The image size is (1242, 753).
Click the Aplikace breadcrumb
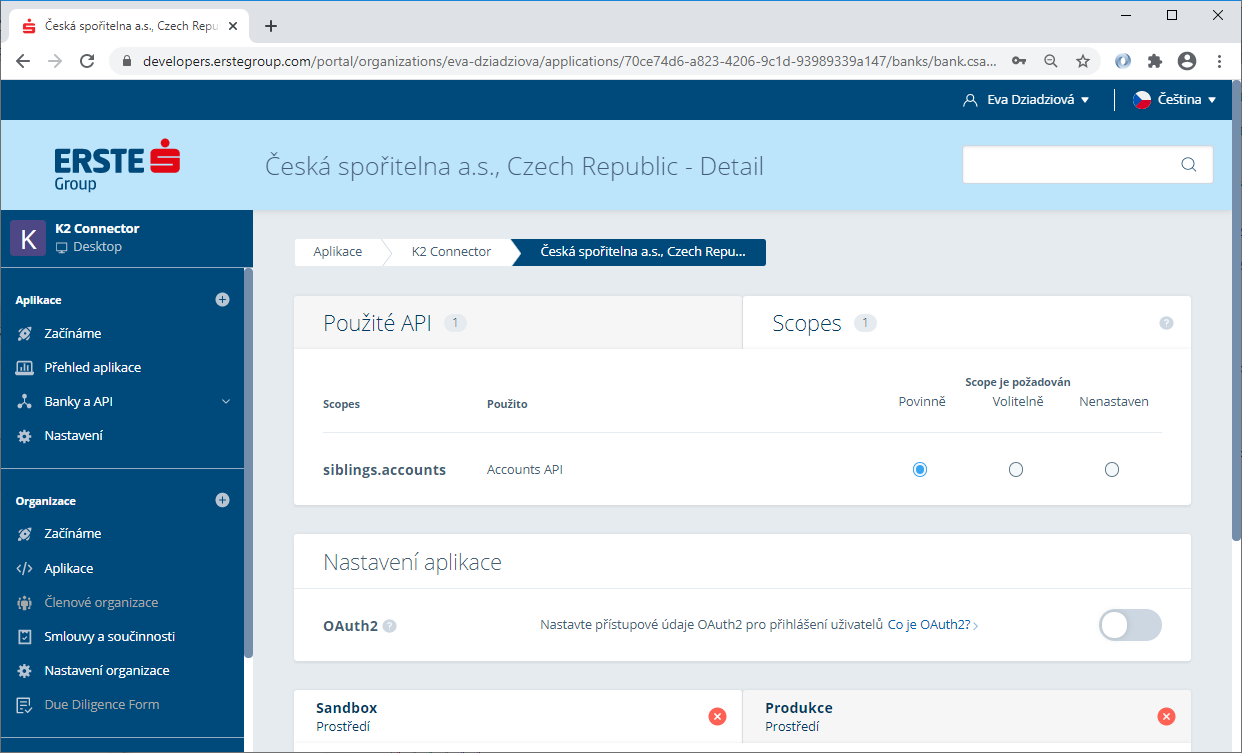coord(338,252)
